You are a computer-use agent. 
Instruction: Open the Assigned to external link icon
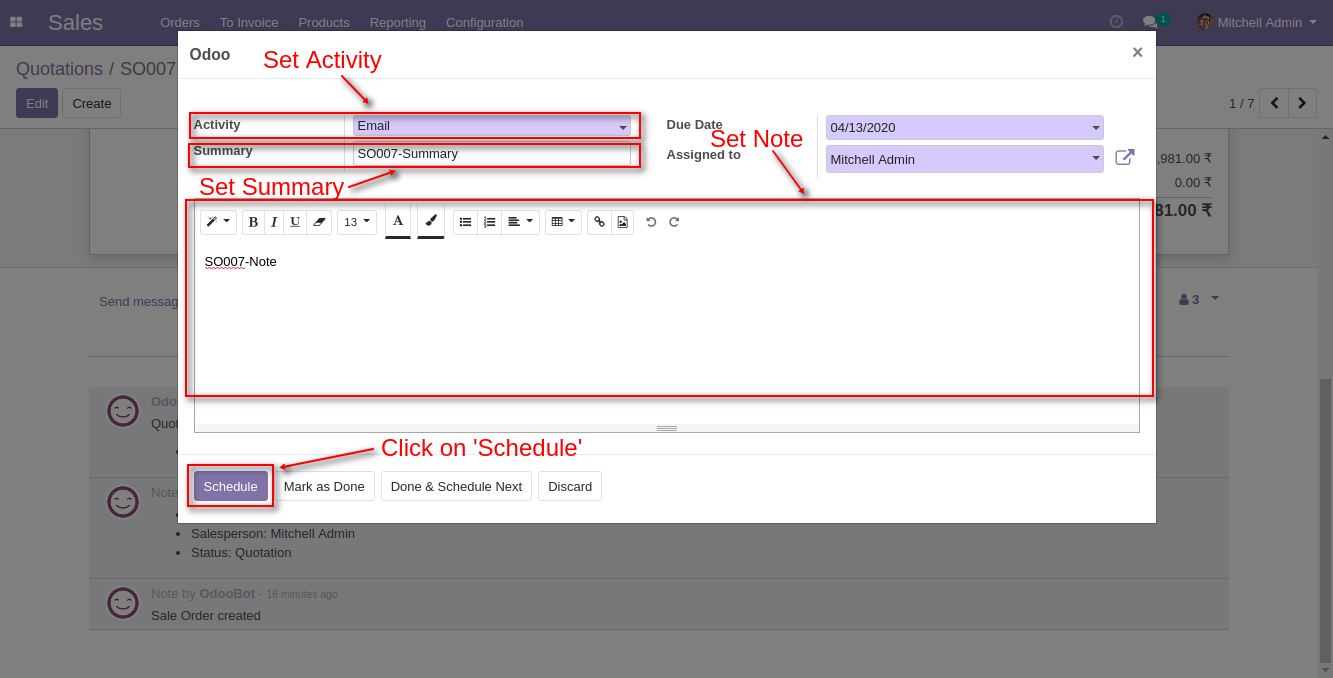1126,157
